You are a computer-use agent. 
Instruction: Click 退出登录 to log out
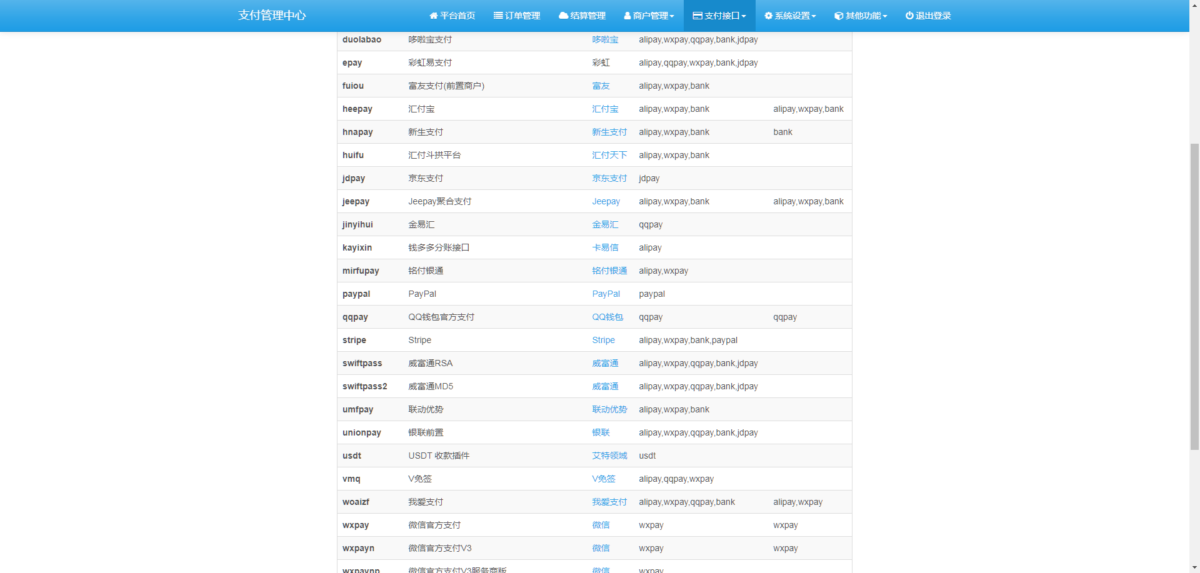[928, 16]
